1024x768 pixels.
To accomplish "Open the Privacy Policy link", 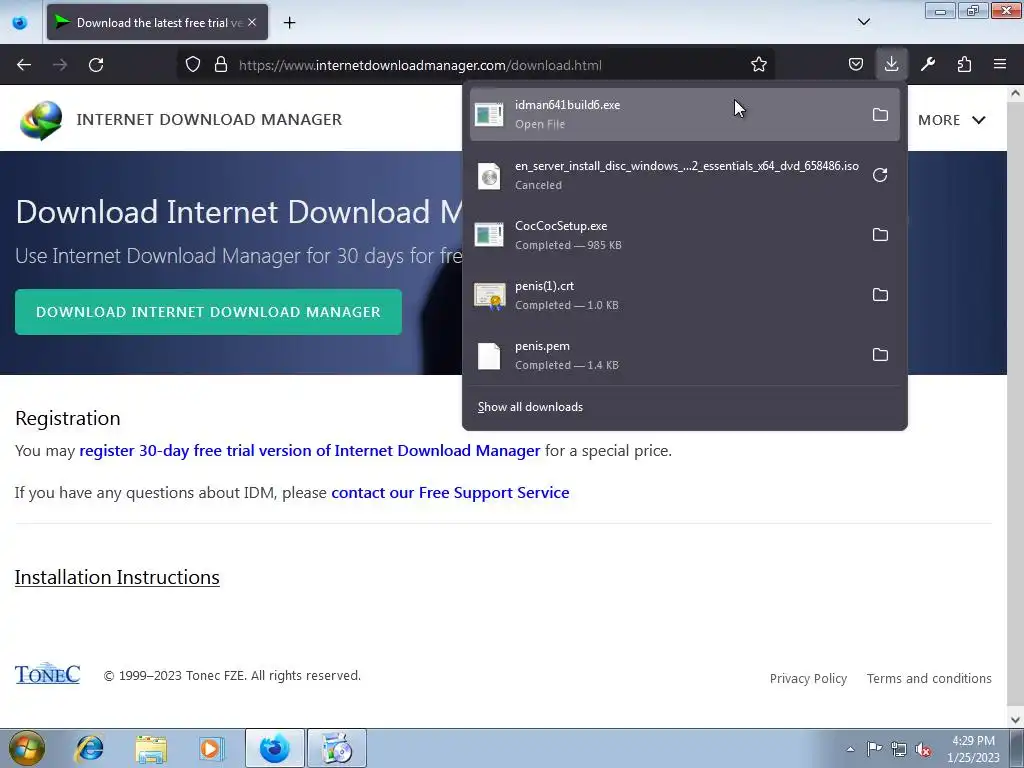I will [808, 679].
